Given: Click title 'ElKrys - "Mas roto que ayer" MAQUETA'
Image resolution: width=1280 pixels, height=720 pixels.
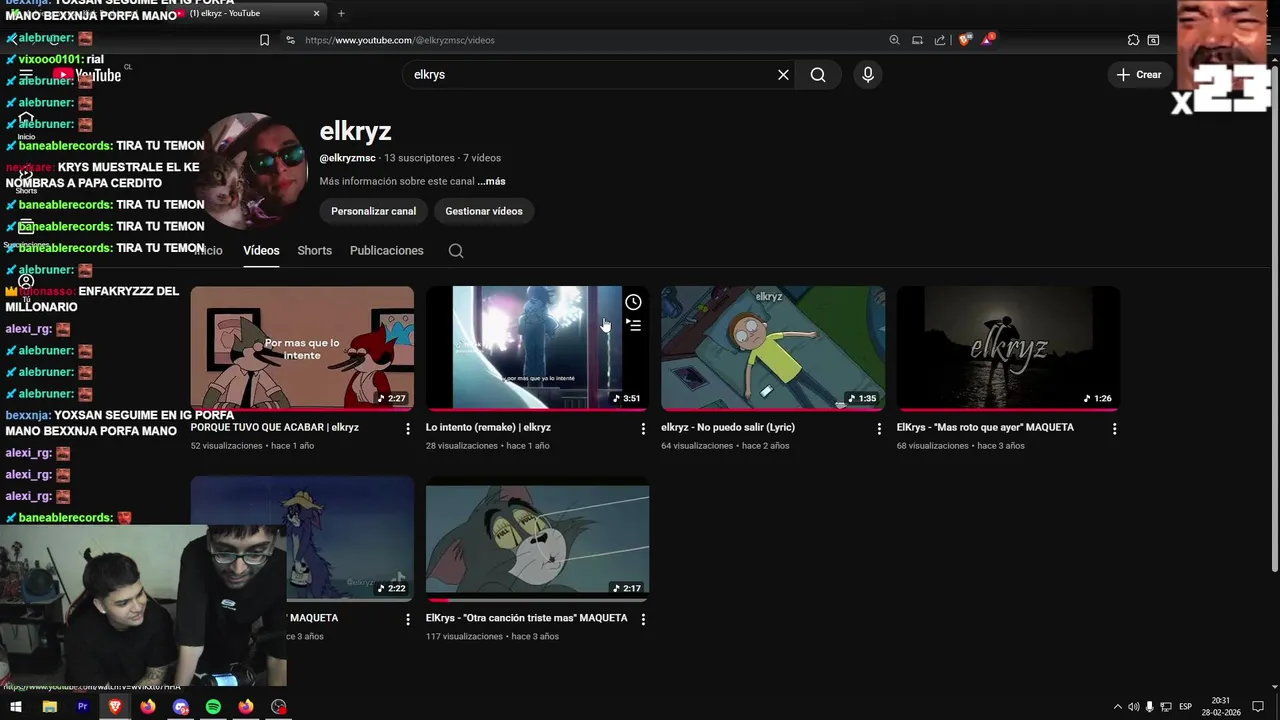Looking at the screenshot, I should point(985,427).
